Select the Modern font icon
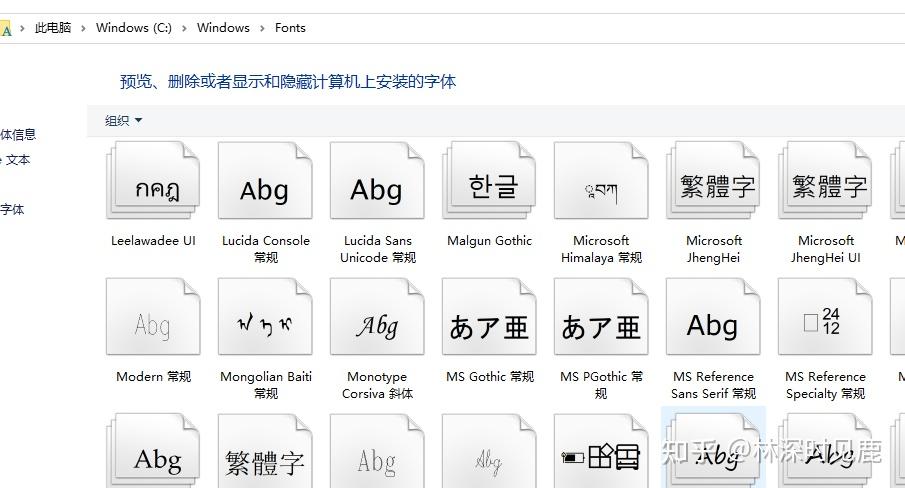Screen dimensions: 905x488 pos(153,320)
